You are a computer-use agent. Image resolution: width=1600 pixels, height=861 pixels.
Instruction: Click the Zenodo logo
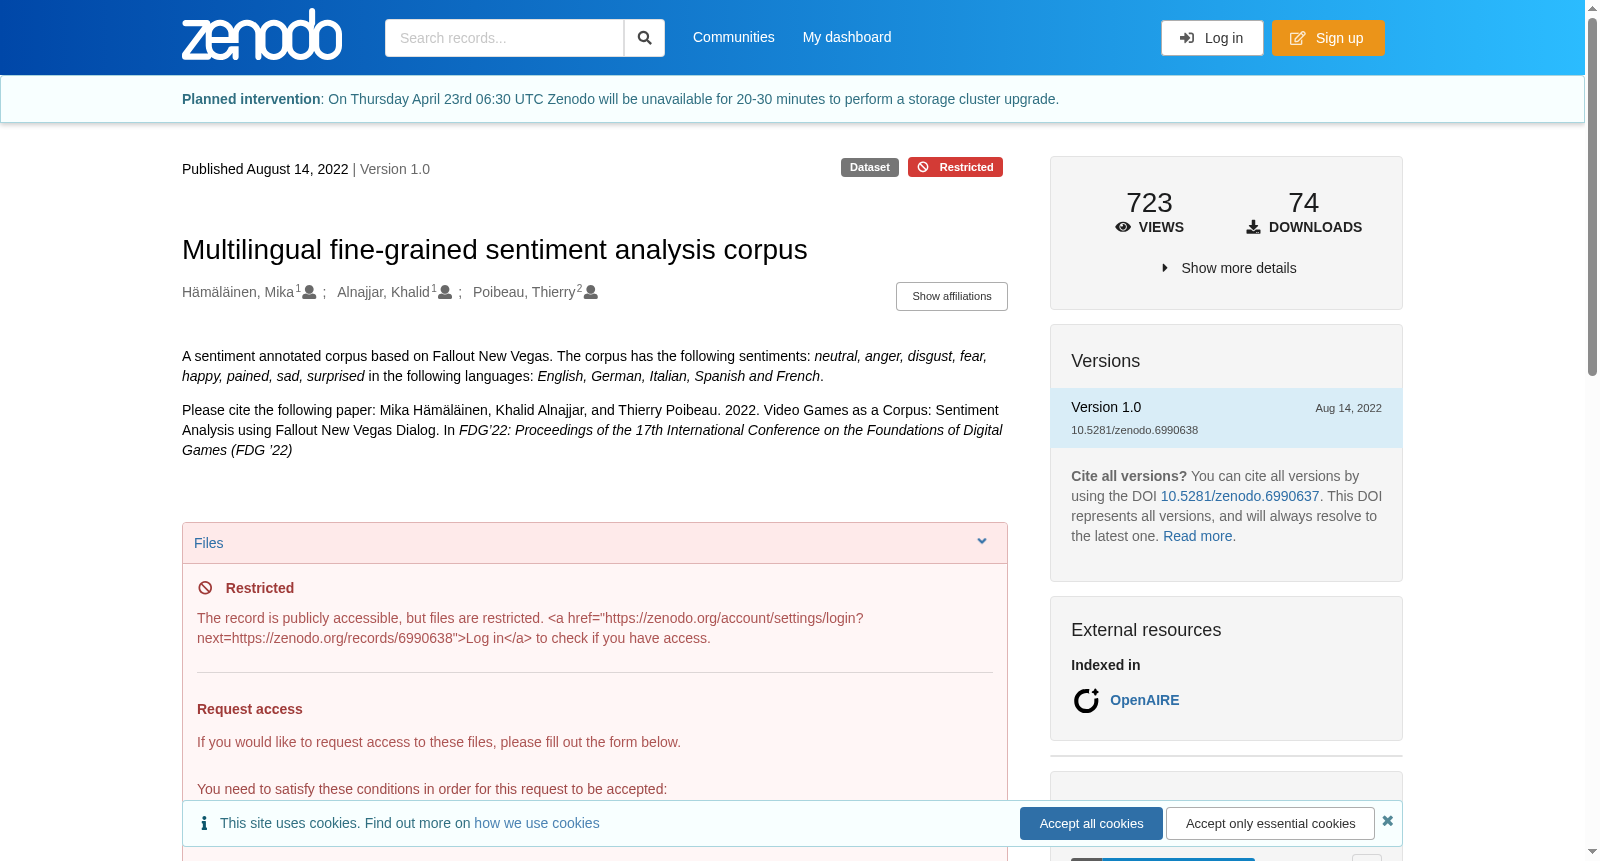262,35
